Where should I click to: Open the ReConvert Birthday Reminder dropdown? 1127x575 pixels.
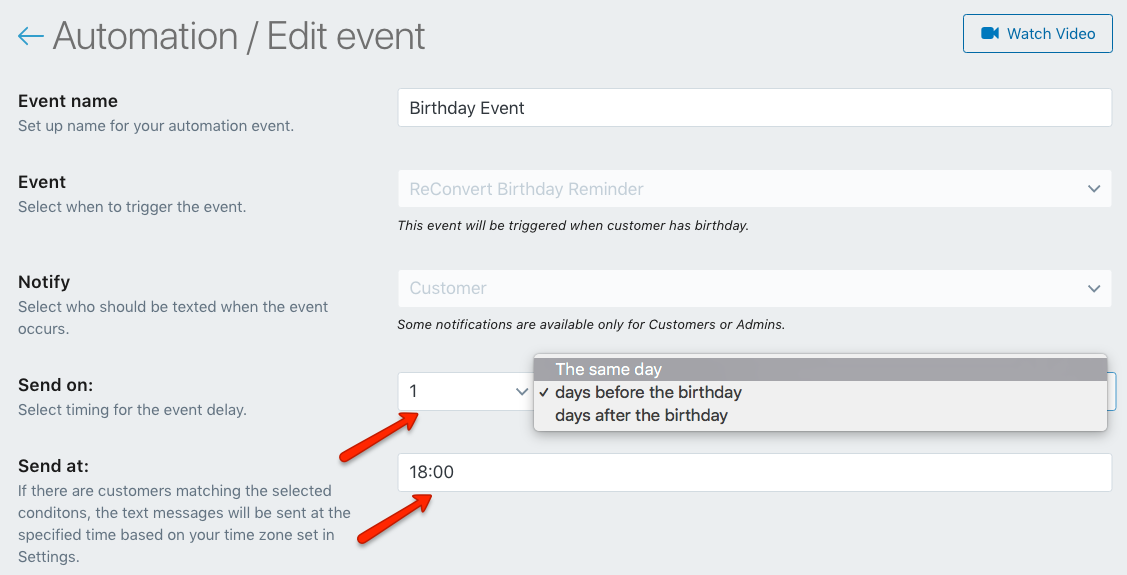[755, 189]
